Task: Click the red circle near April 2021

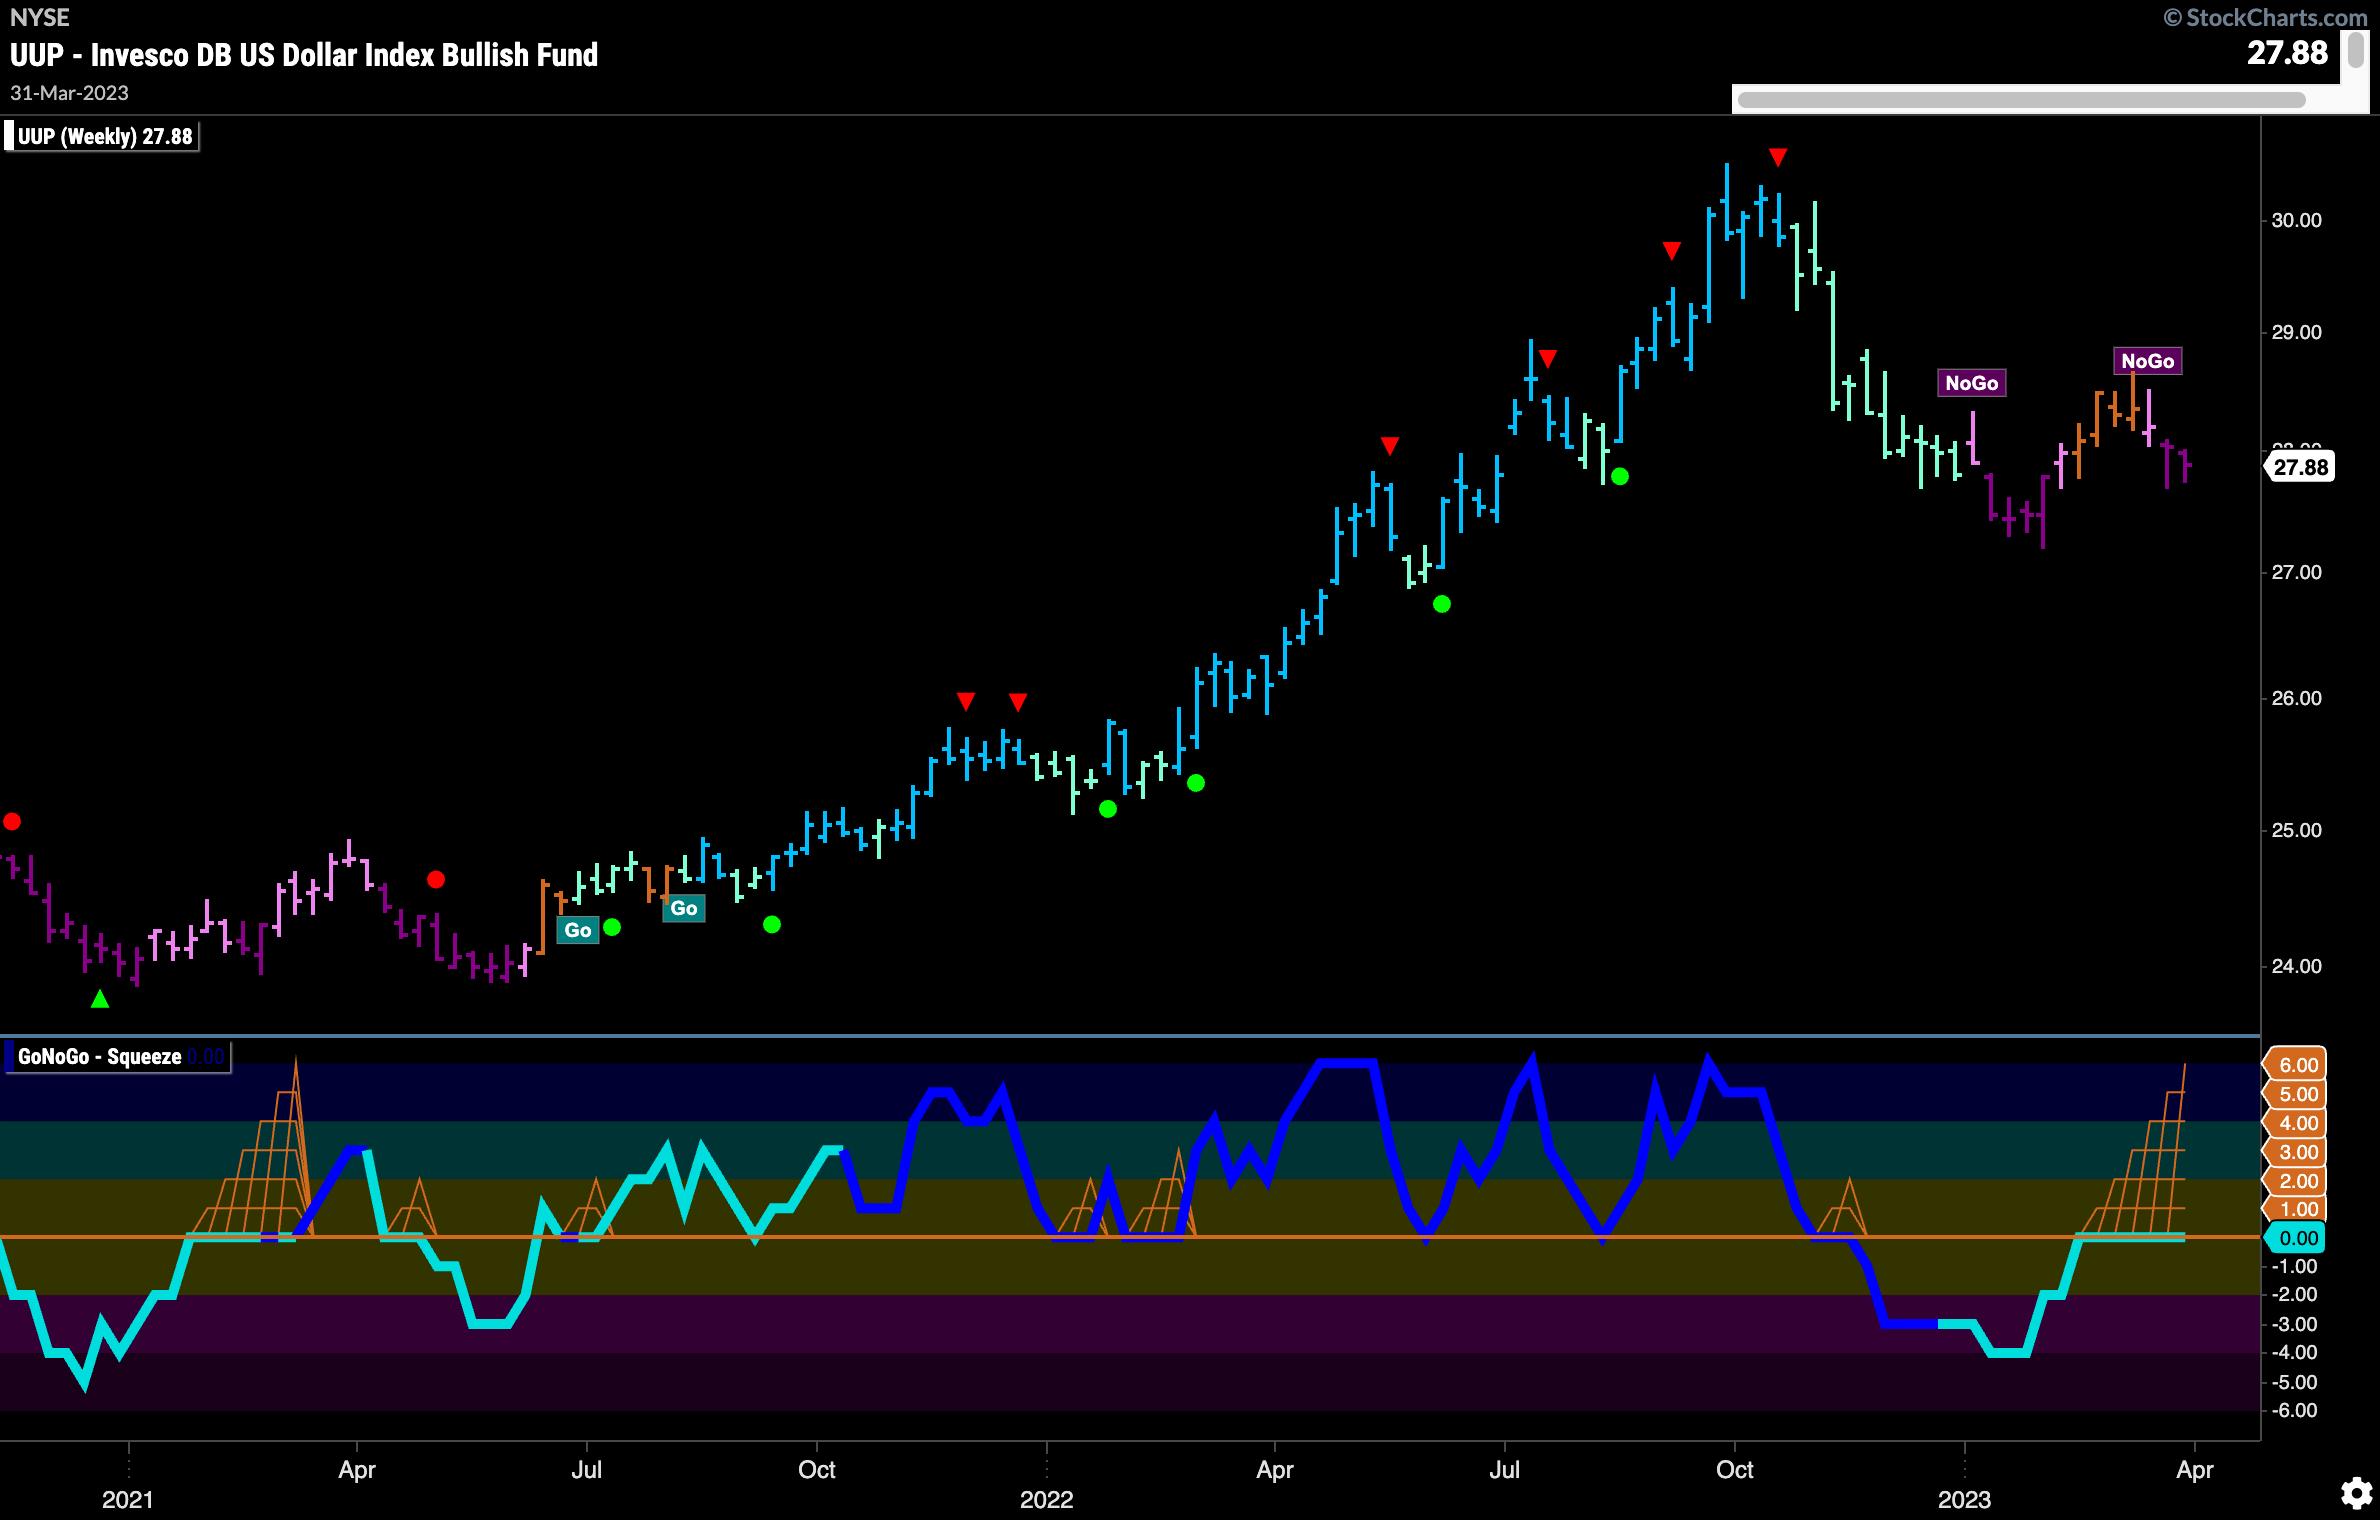Action: click(435, 880)
